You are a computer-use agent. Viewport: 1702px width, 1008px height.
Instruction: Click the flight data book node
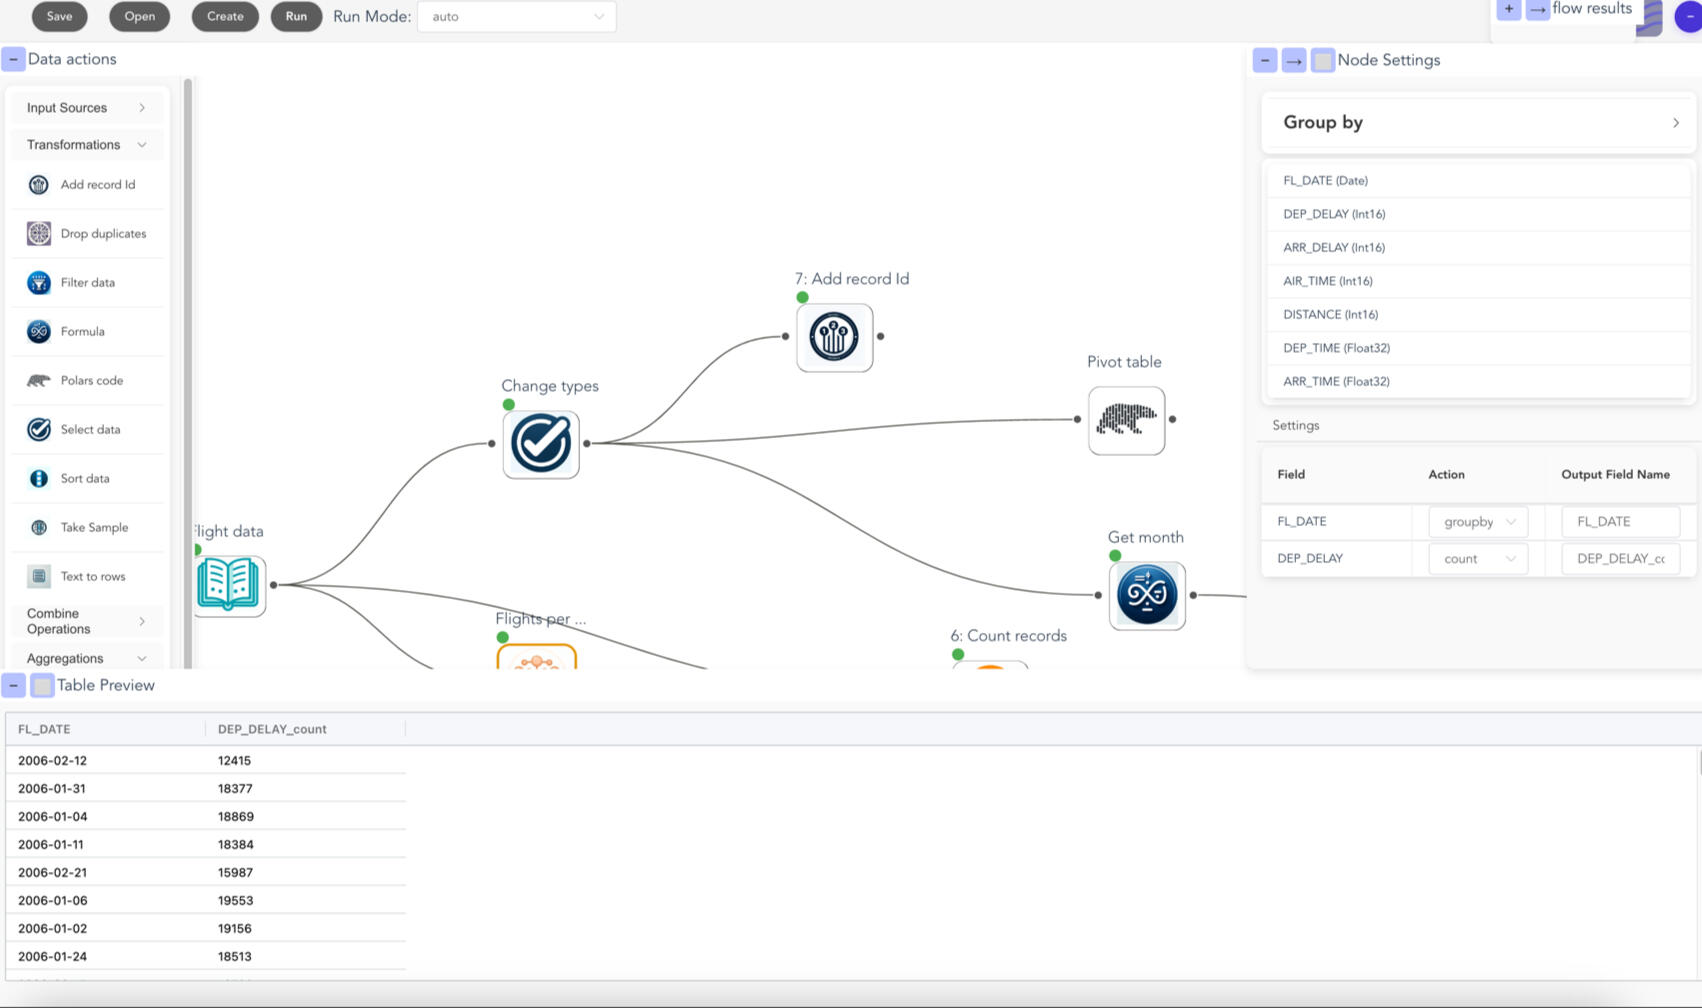point(229,585)
